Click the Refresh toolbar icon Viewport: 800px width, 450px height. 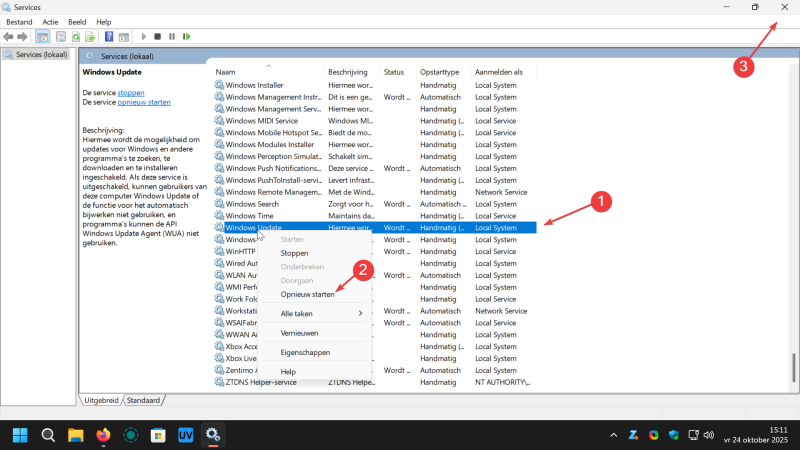coord(75,37)
